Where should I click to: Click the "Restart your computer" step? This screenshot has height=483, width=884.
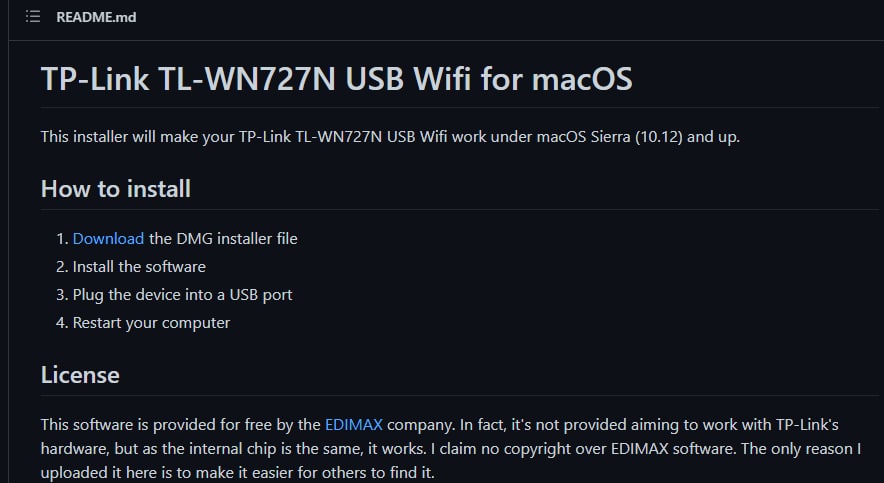pyautogui.click(x=151, y=323)
